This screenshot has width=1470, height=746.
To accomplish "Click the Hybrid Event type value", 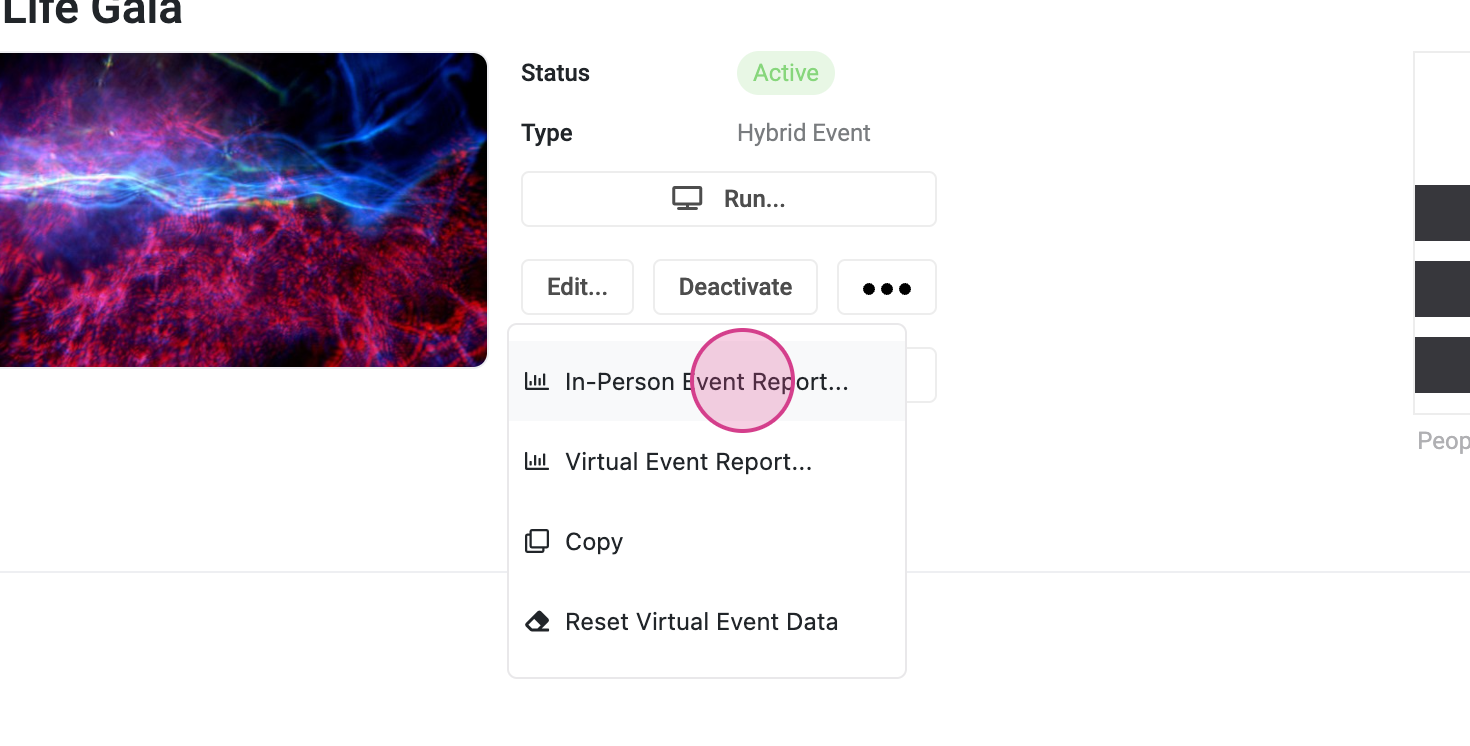I will pos(803,133).
